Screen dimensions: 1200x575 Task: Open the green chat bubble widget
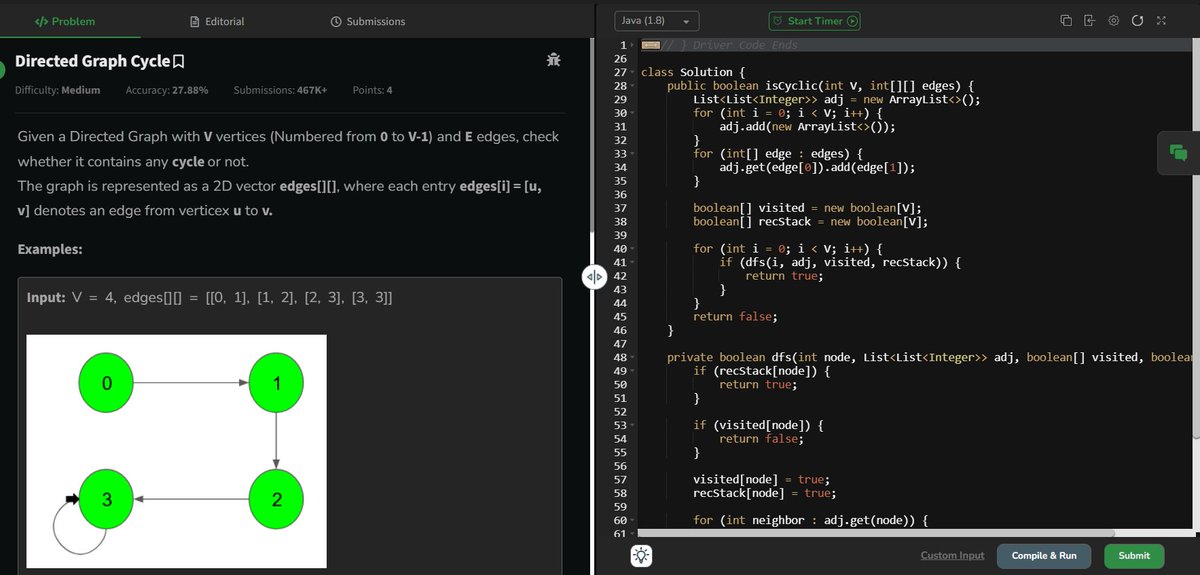point(1178,153)
